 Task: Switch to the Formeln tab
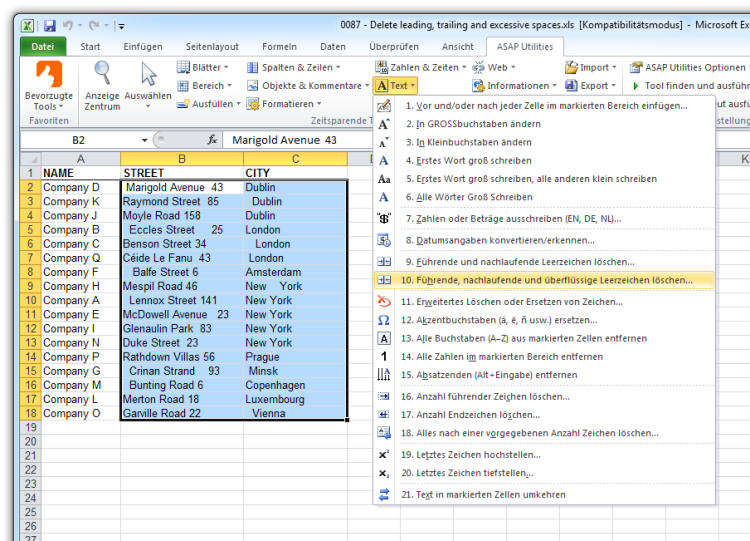279,46
